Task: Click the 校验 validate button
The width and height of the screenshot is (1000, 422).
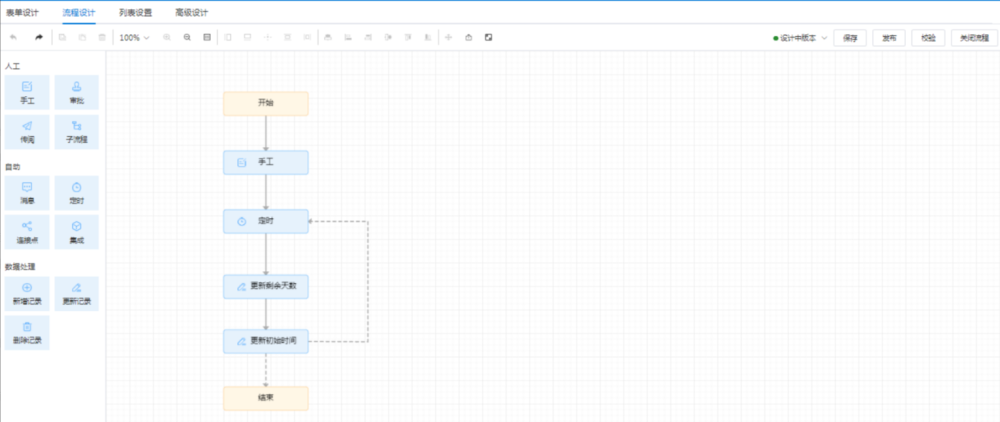Action: click(x=928, y=38)
